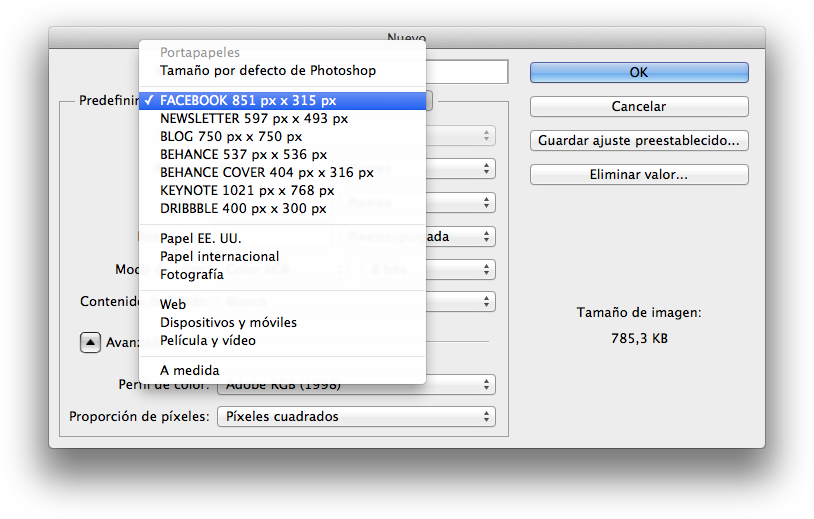Open the width units dropdown arrows
Viewport: 814px width, 519px height.
pyautogui.click(x=486, y=169)
